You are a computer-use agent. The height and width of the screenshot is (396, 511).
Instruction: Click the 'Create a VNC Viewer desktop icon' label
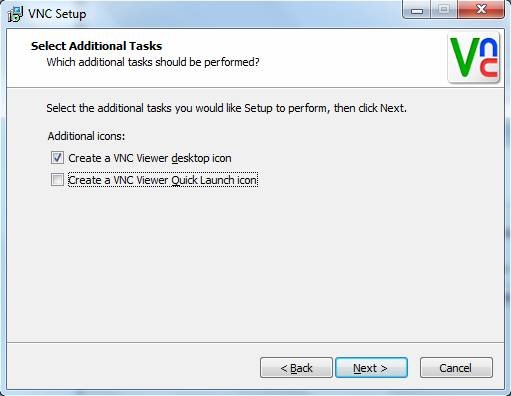(x=150, y=158)
